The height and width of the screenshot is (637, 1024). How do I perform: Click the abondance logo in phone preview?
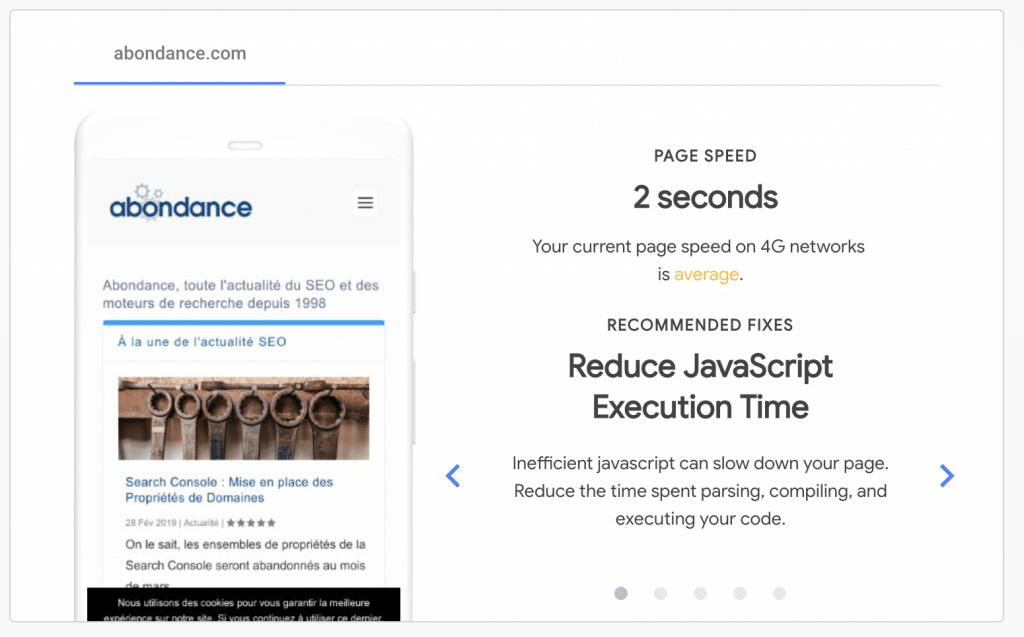pos(180,203)
